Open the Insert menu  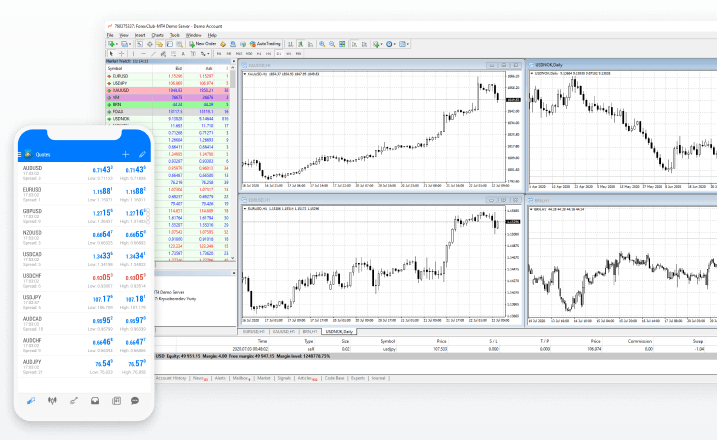coord(140,35)
